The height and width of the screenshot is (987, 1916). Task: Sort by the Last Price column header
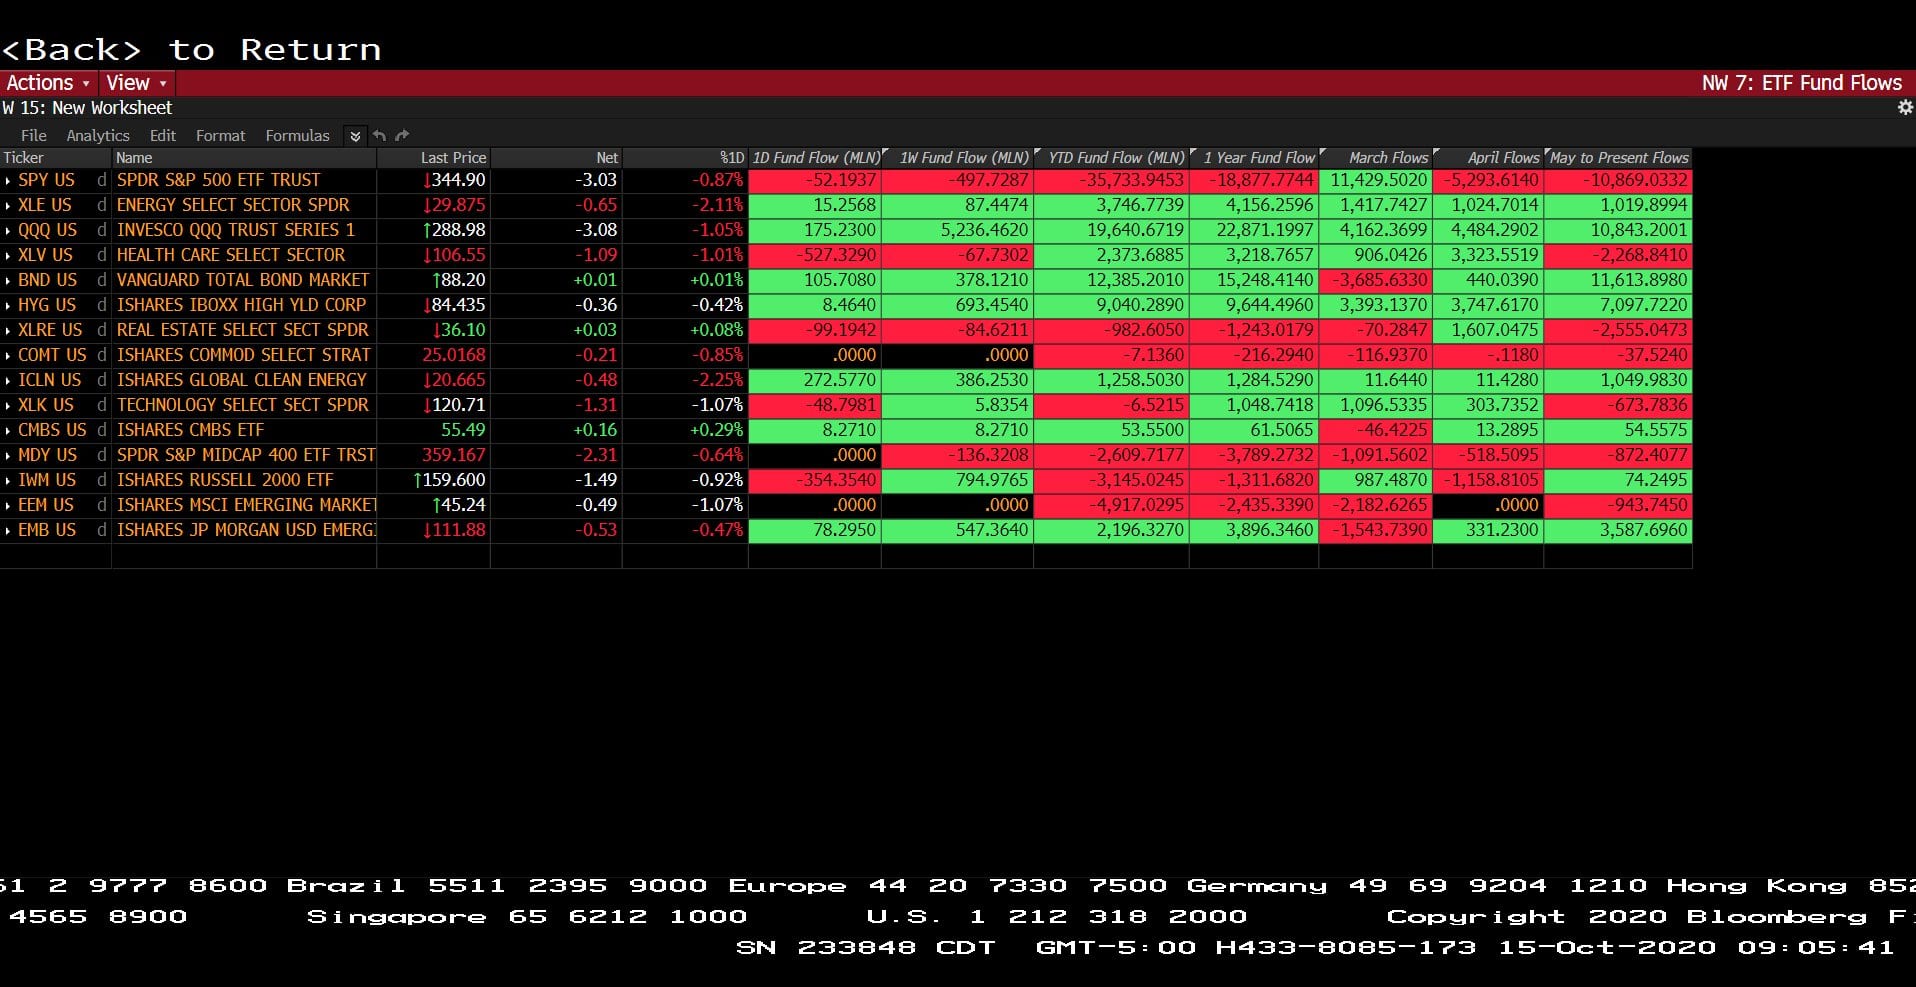click(x=434, y=158)
